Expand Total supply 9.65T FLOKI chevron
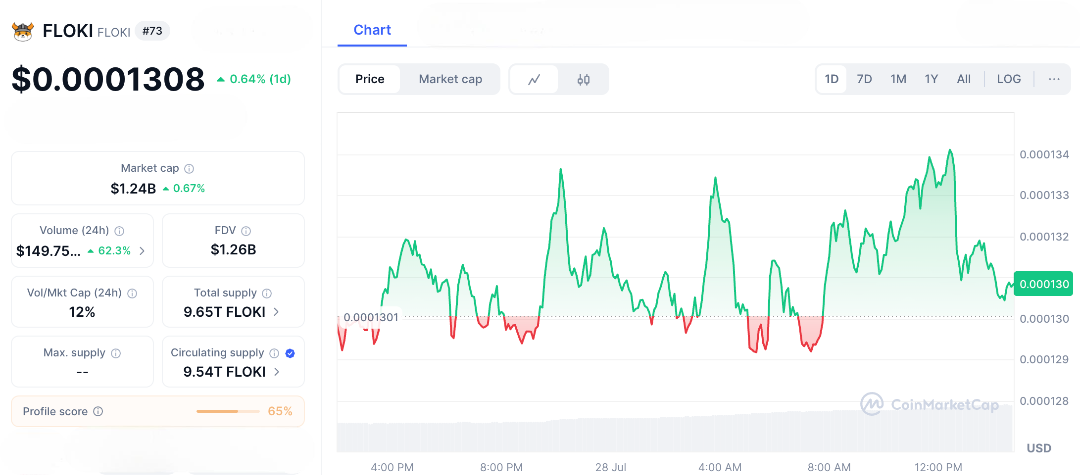1080x475 pixels. [276, 312]
